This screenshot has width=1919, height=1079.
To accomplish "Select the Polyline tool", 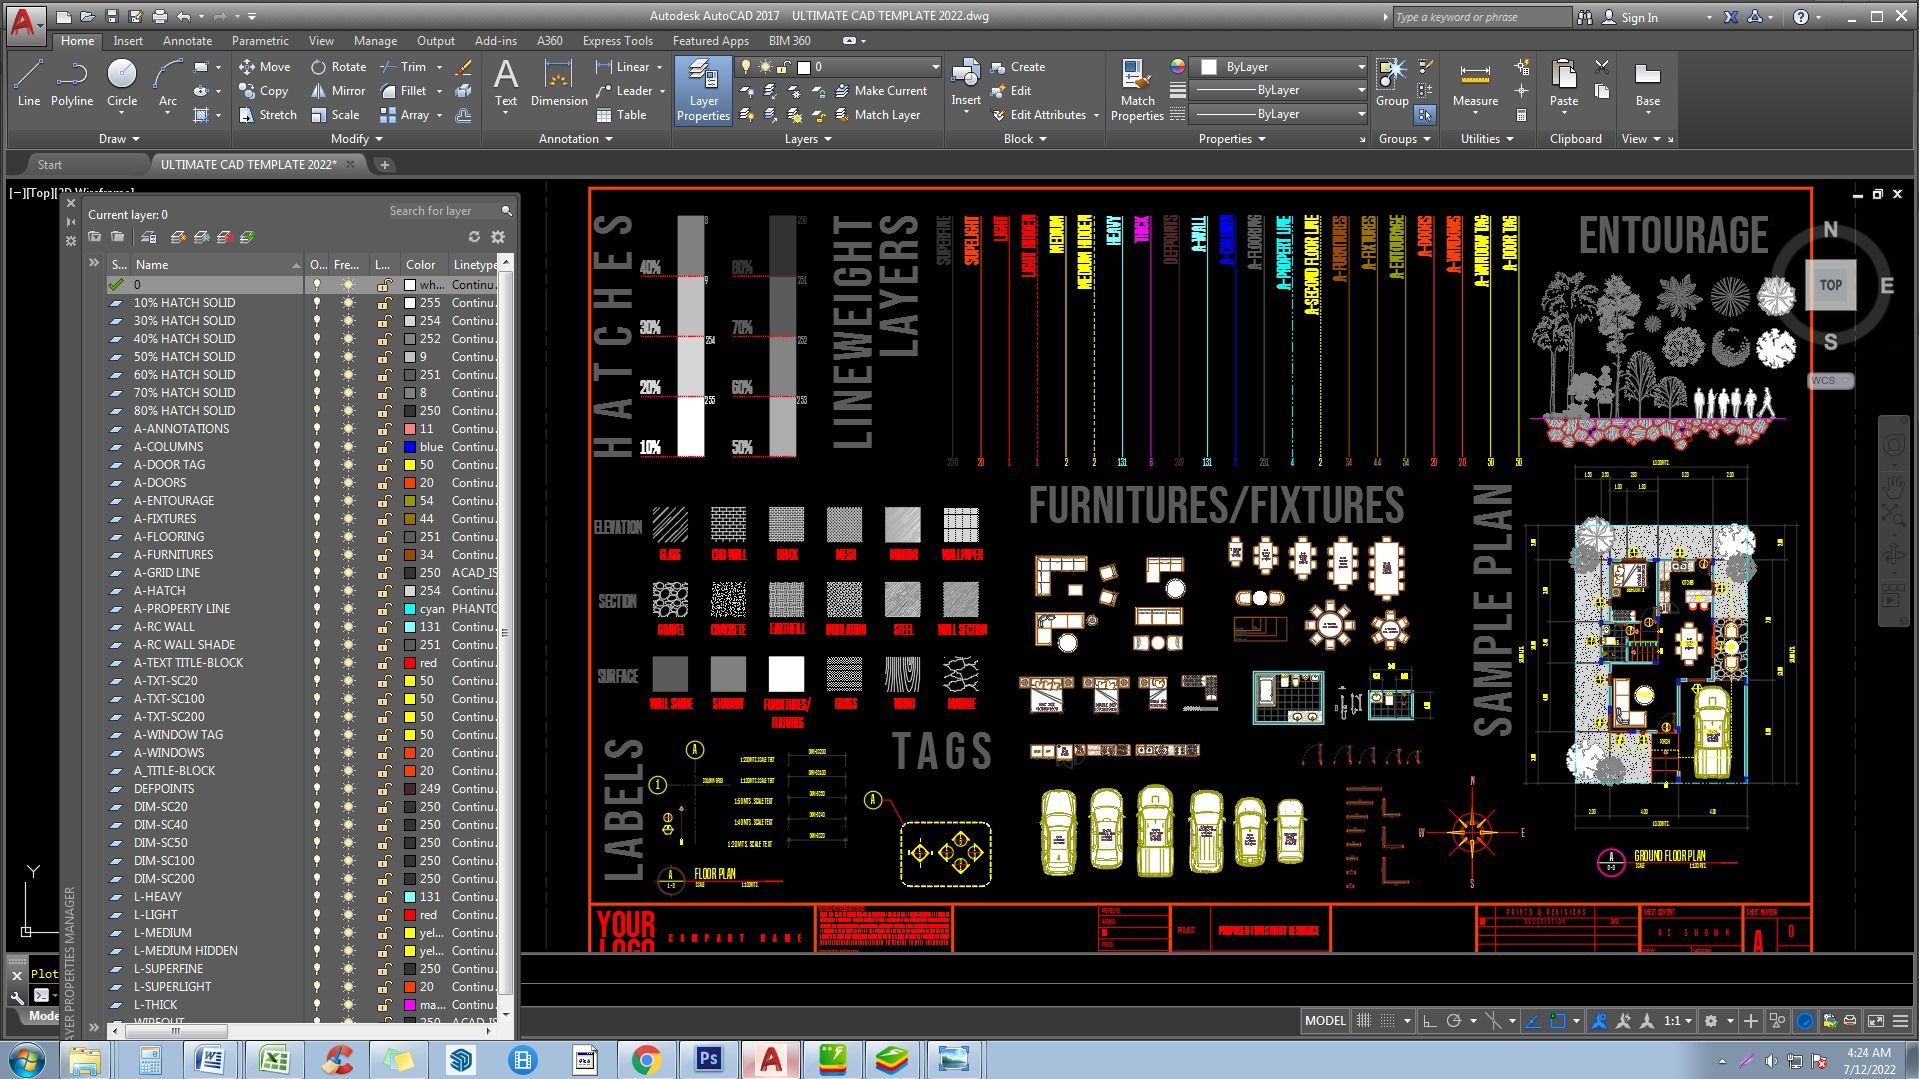I will click(x=71, y=82).
